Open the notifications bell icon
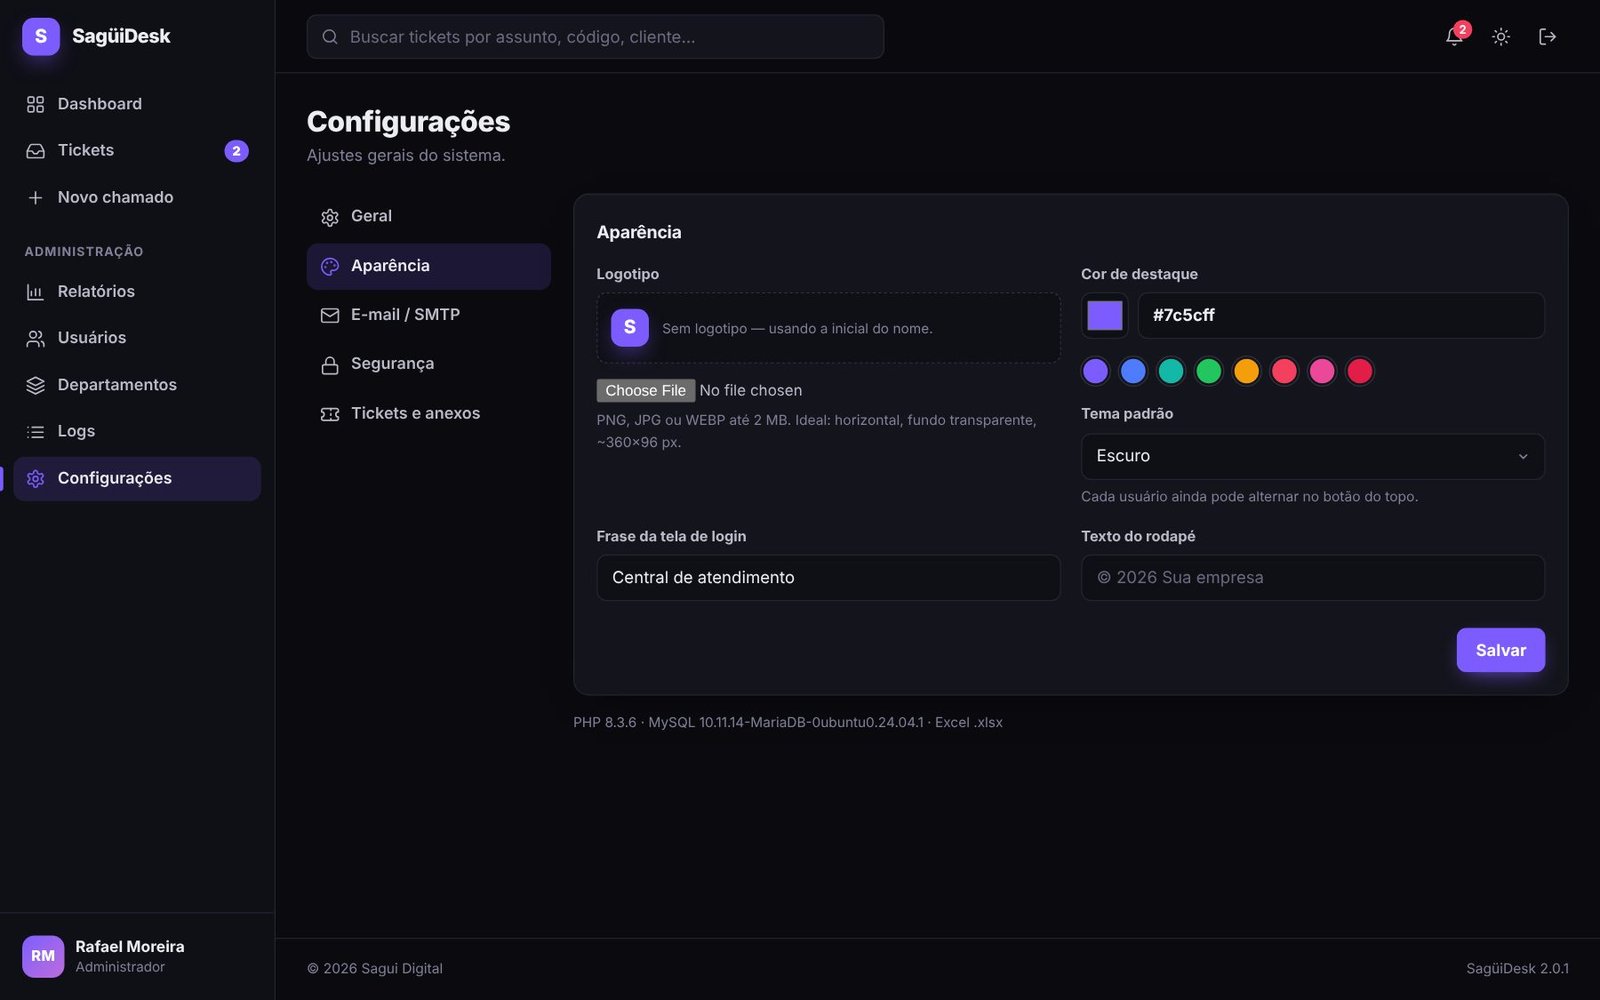This screenshot has width=1600, height=1000. point(1454,37)
